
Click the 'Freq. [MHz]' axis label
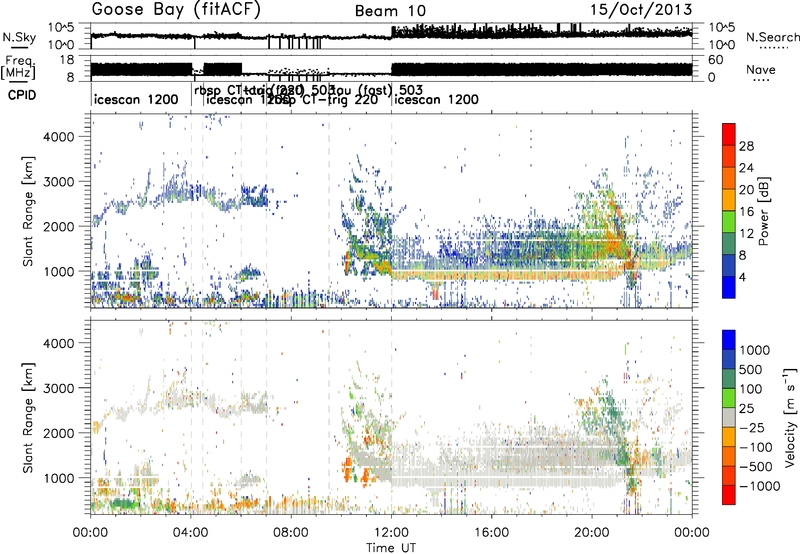point(18,67)
